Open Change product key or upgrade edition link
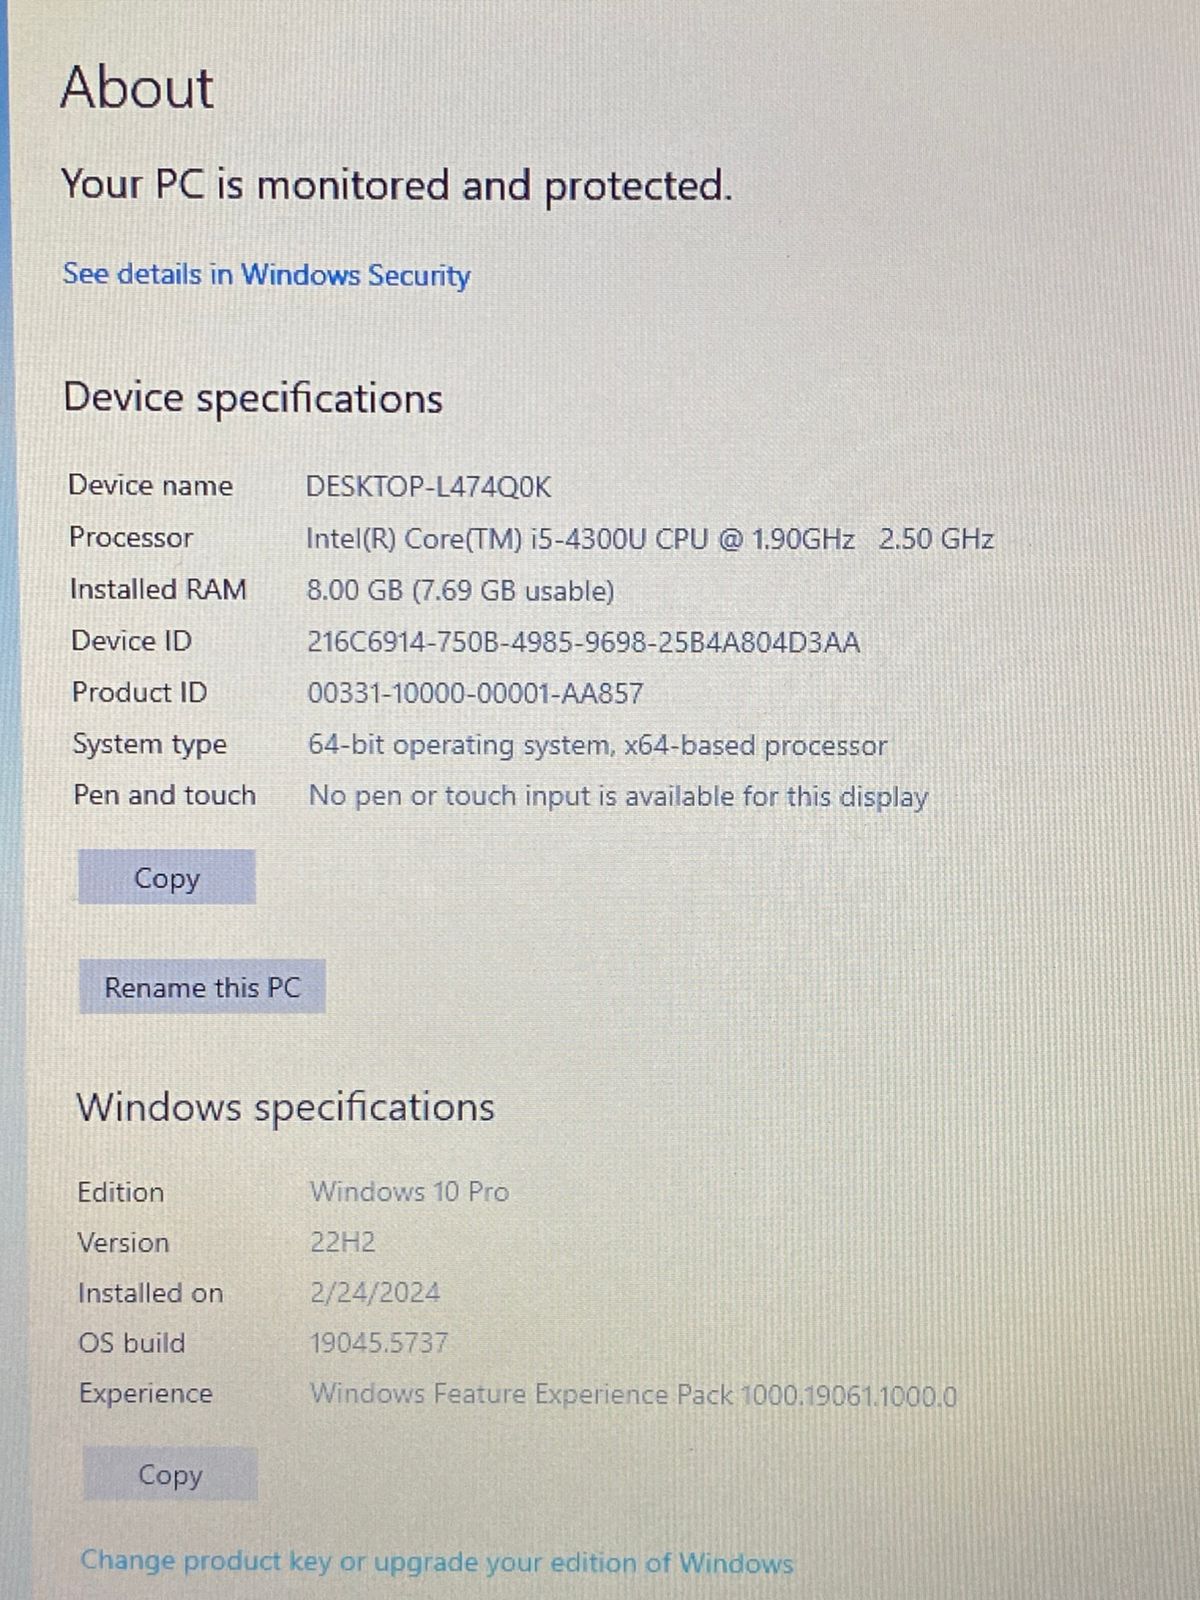Screen dimensions: 1200x1600 [437, 1562]
